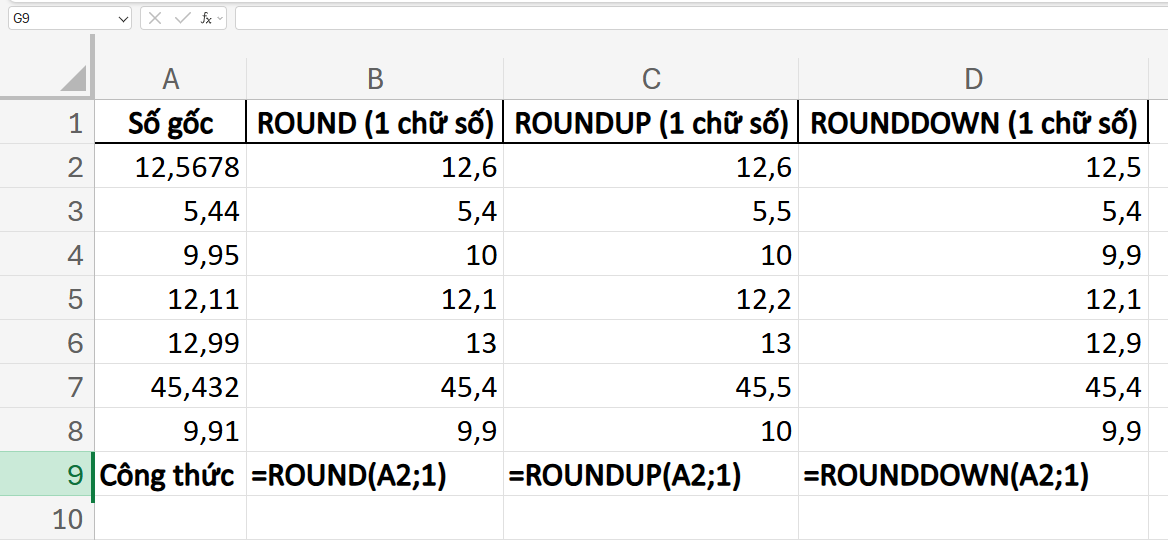Select column A header

click(171, 80)
